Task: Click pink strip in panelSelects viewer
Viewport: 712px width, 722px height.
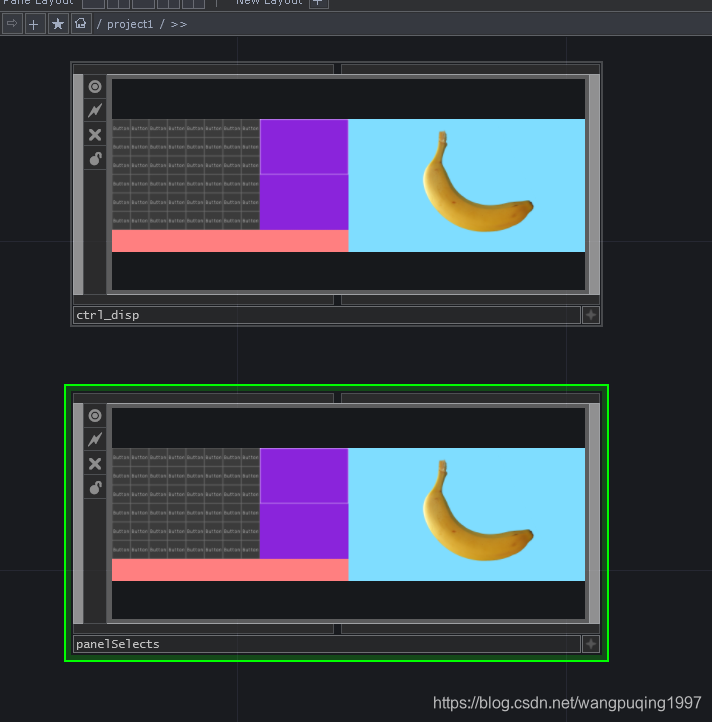Action: 230,570
